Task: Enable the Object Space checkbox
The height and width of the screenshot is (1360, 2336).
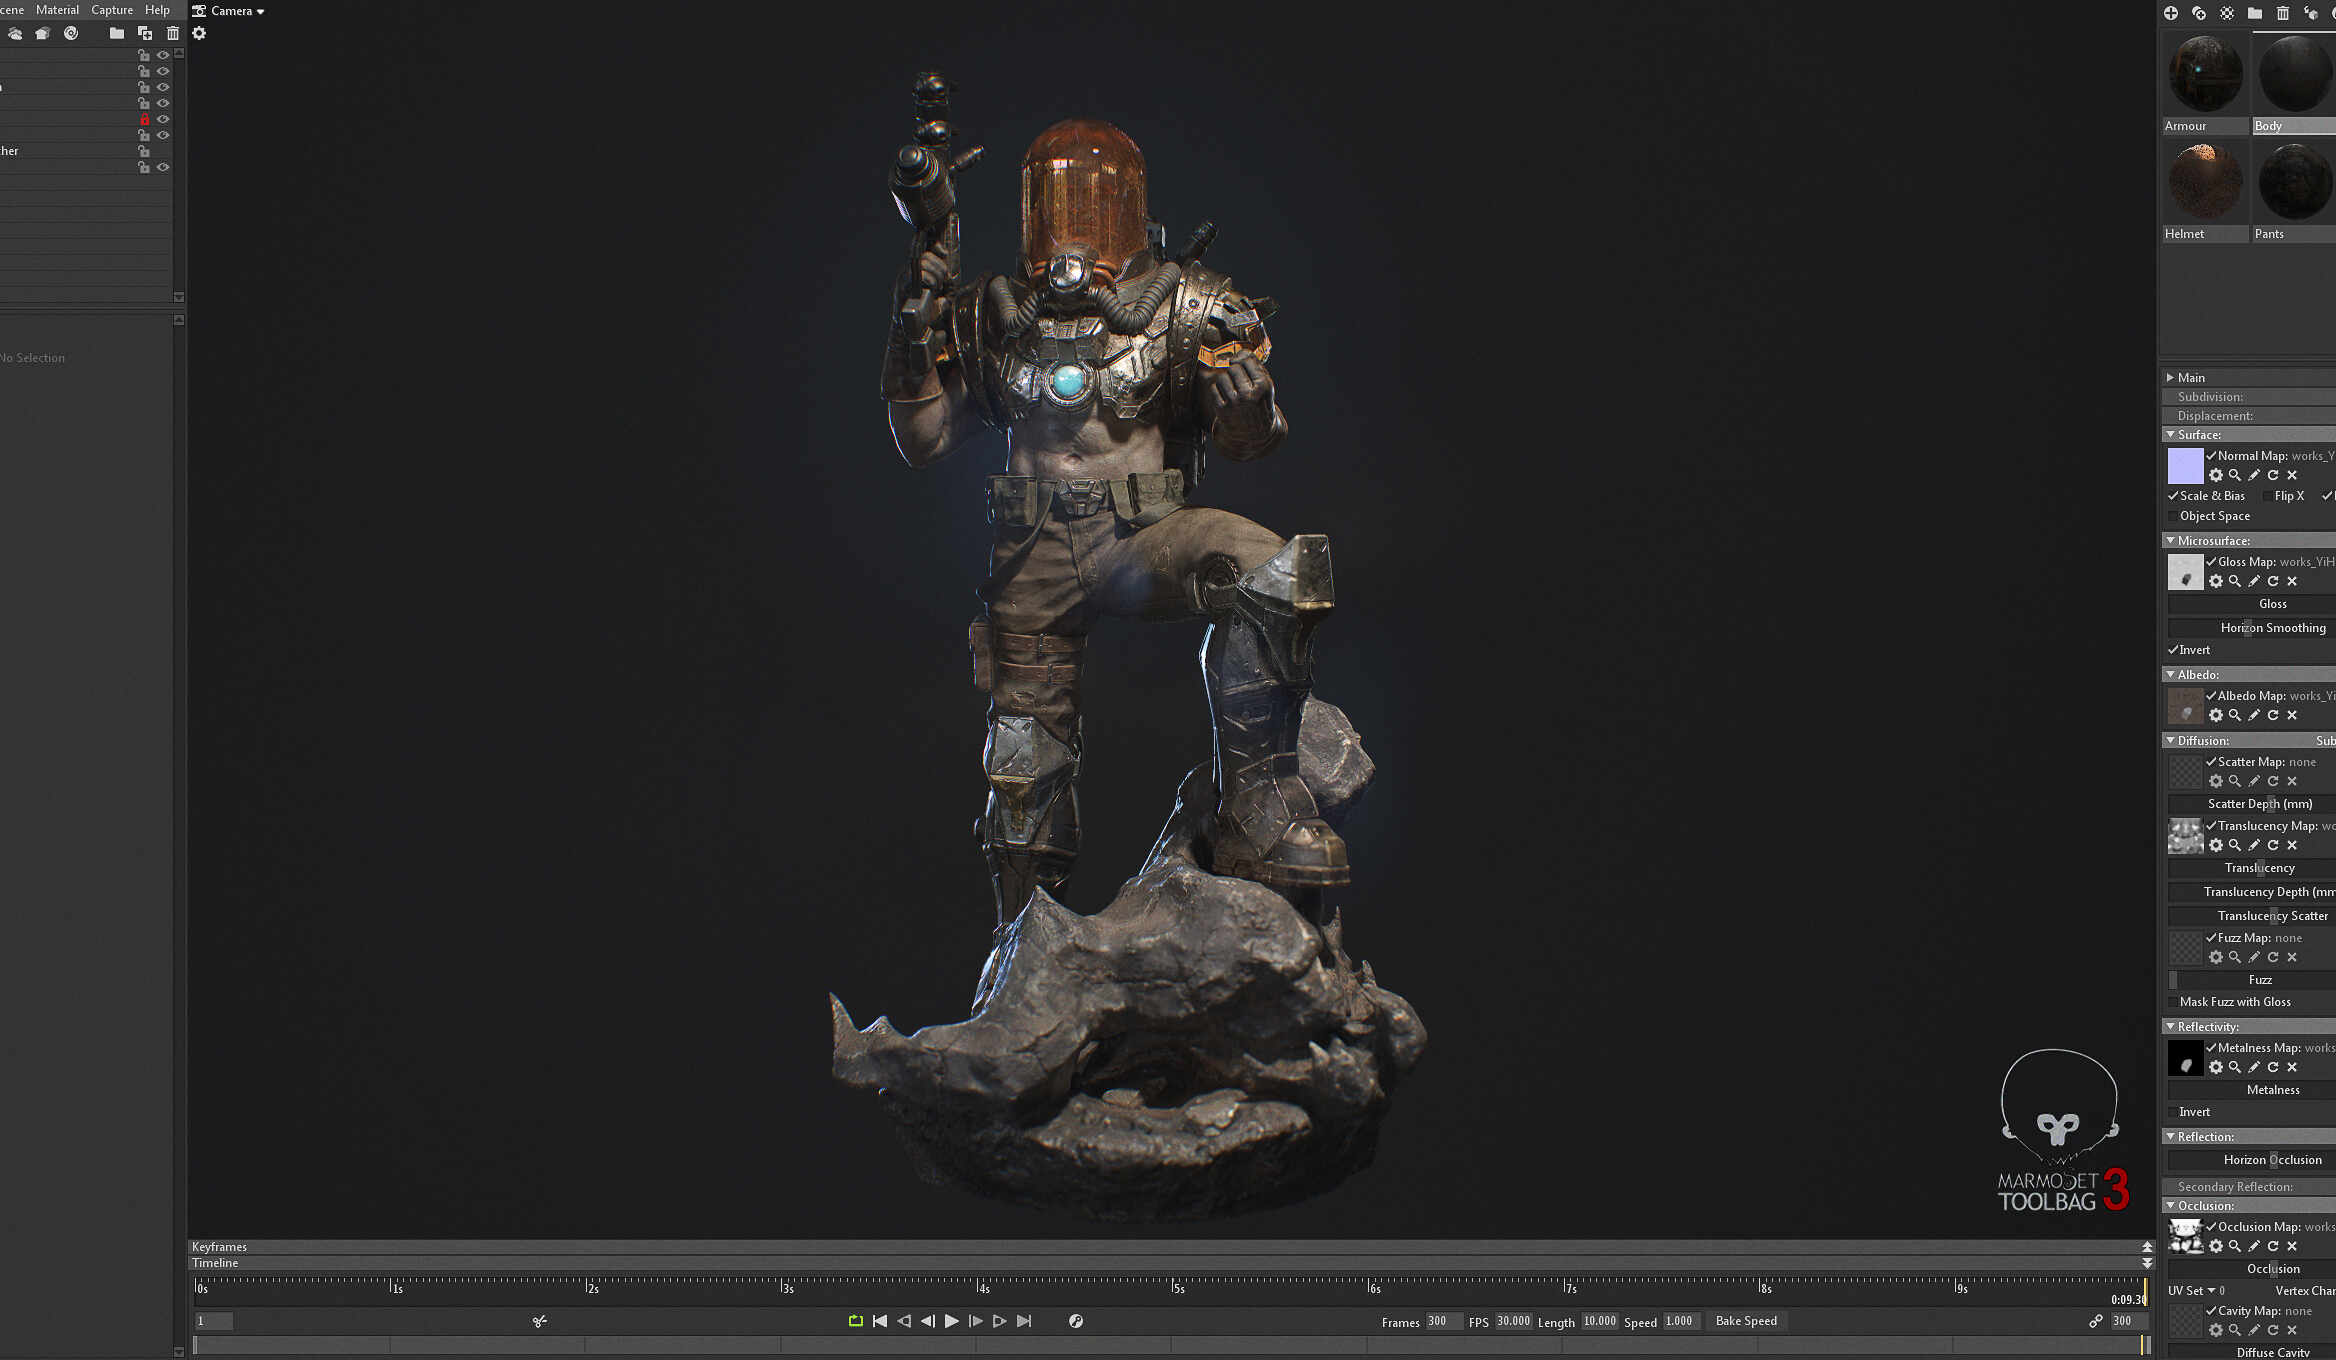Action: pos(2173,516)
